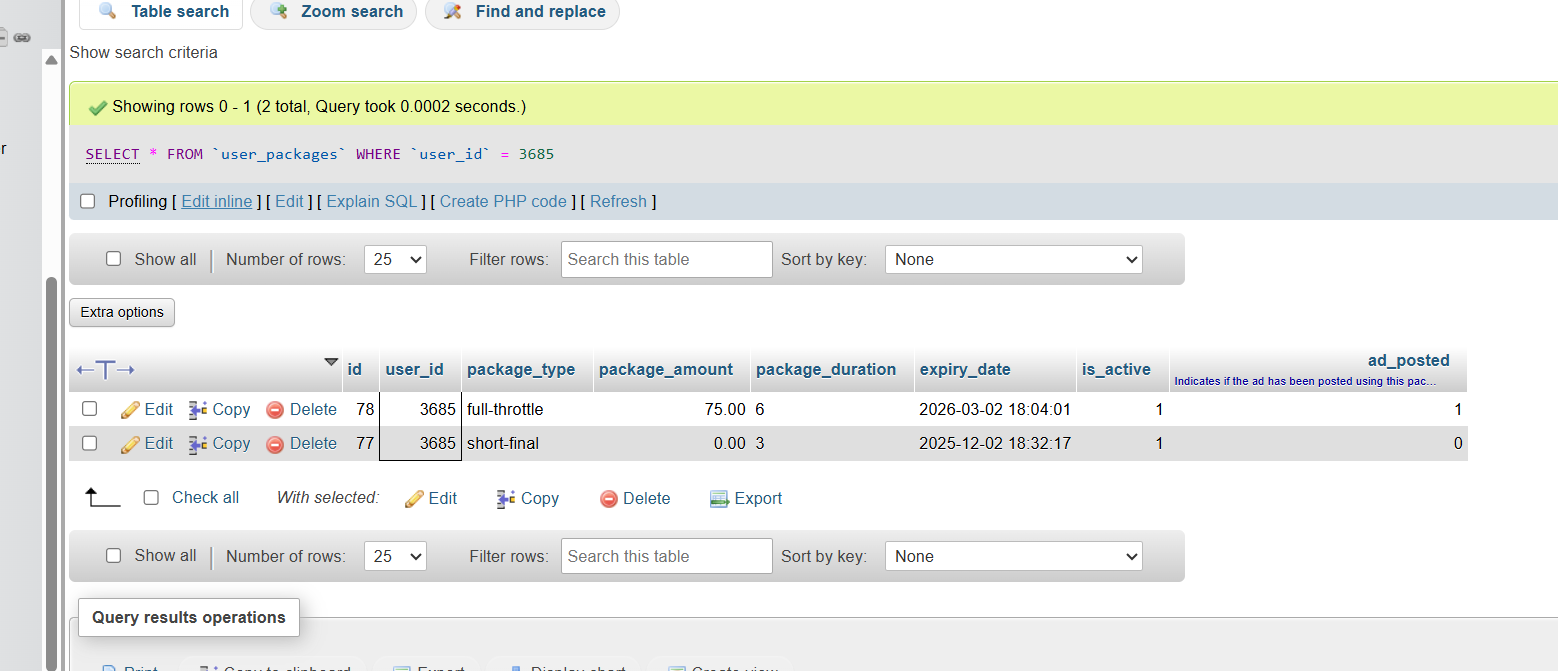
Task: Click the Explain SQL link
Action: 372,201
